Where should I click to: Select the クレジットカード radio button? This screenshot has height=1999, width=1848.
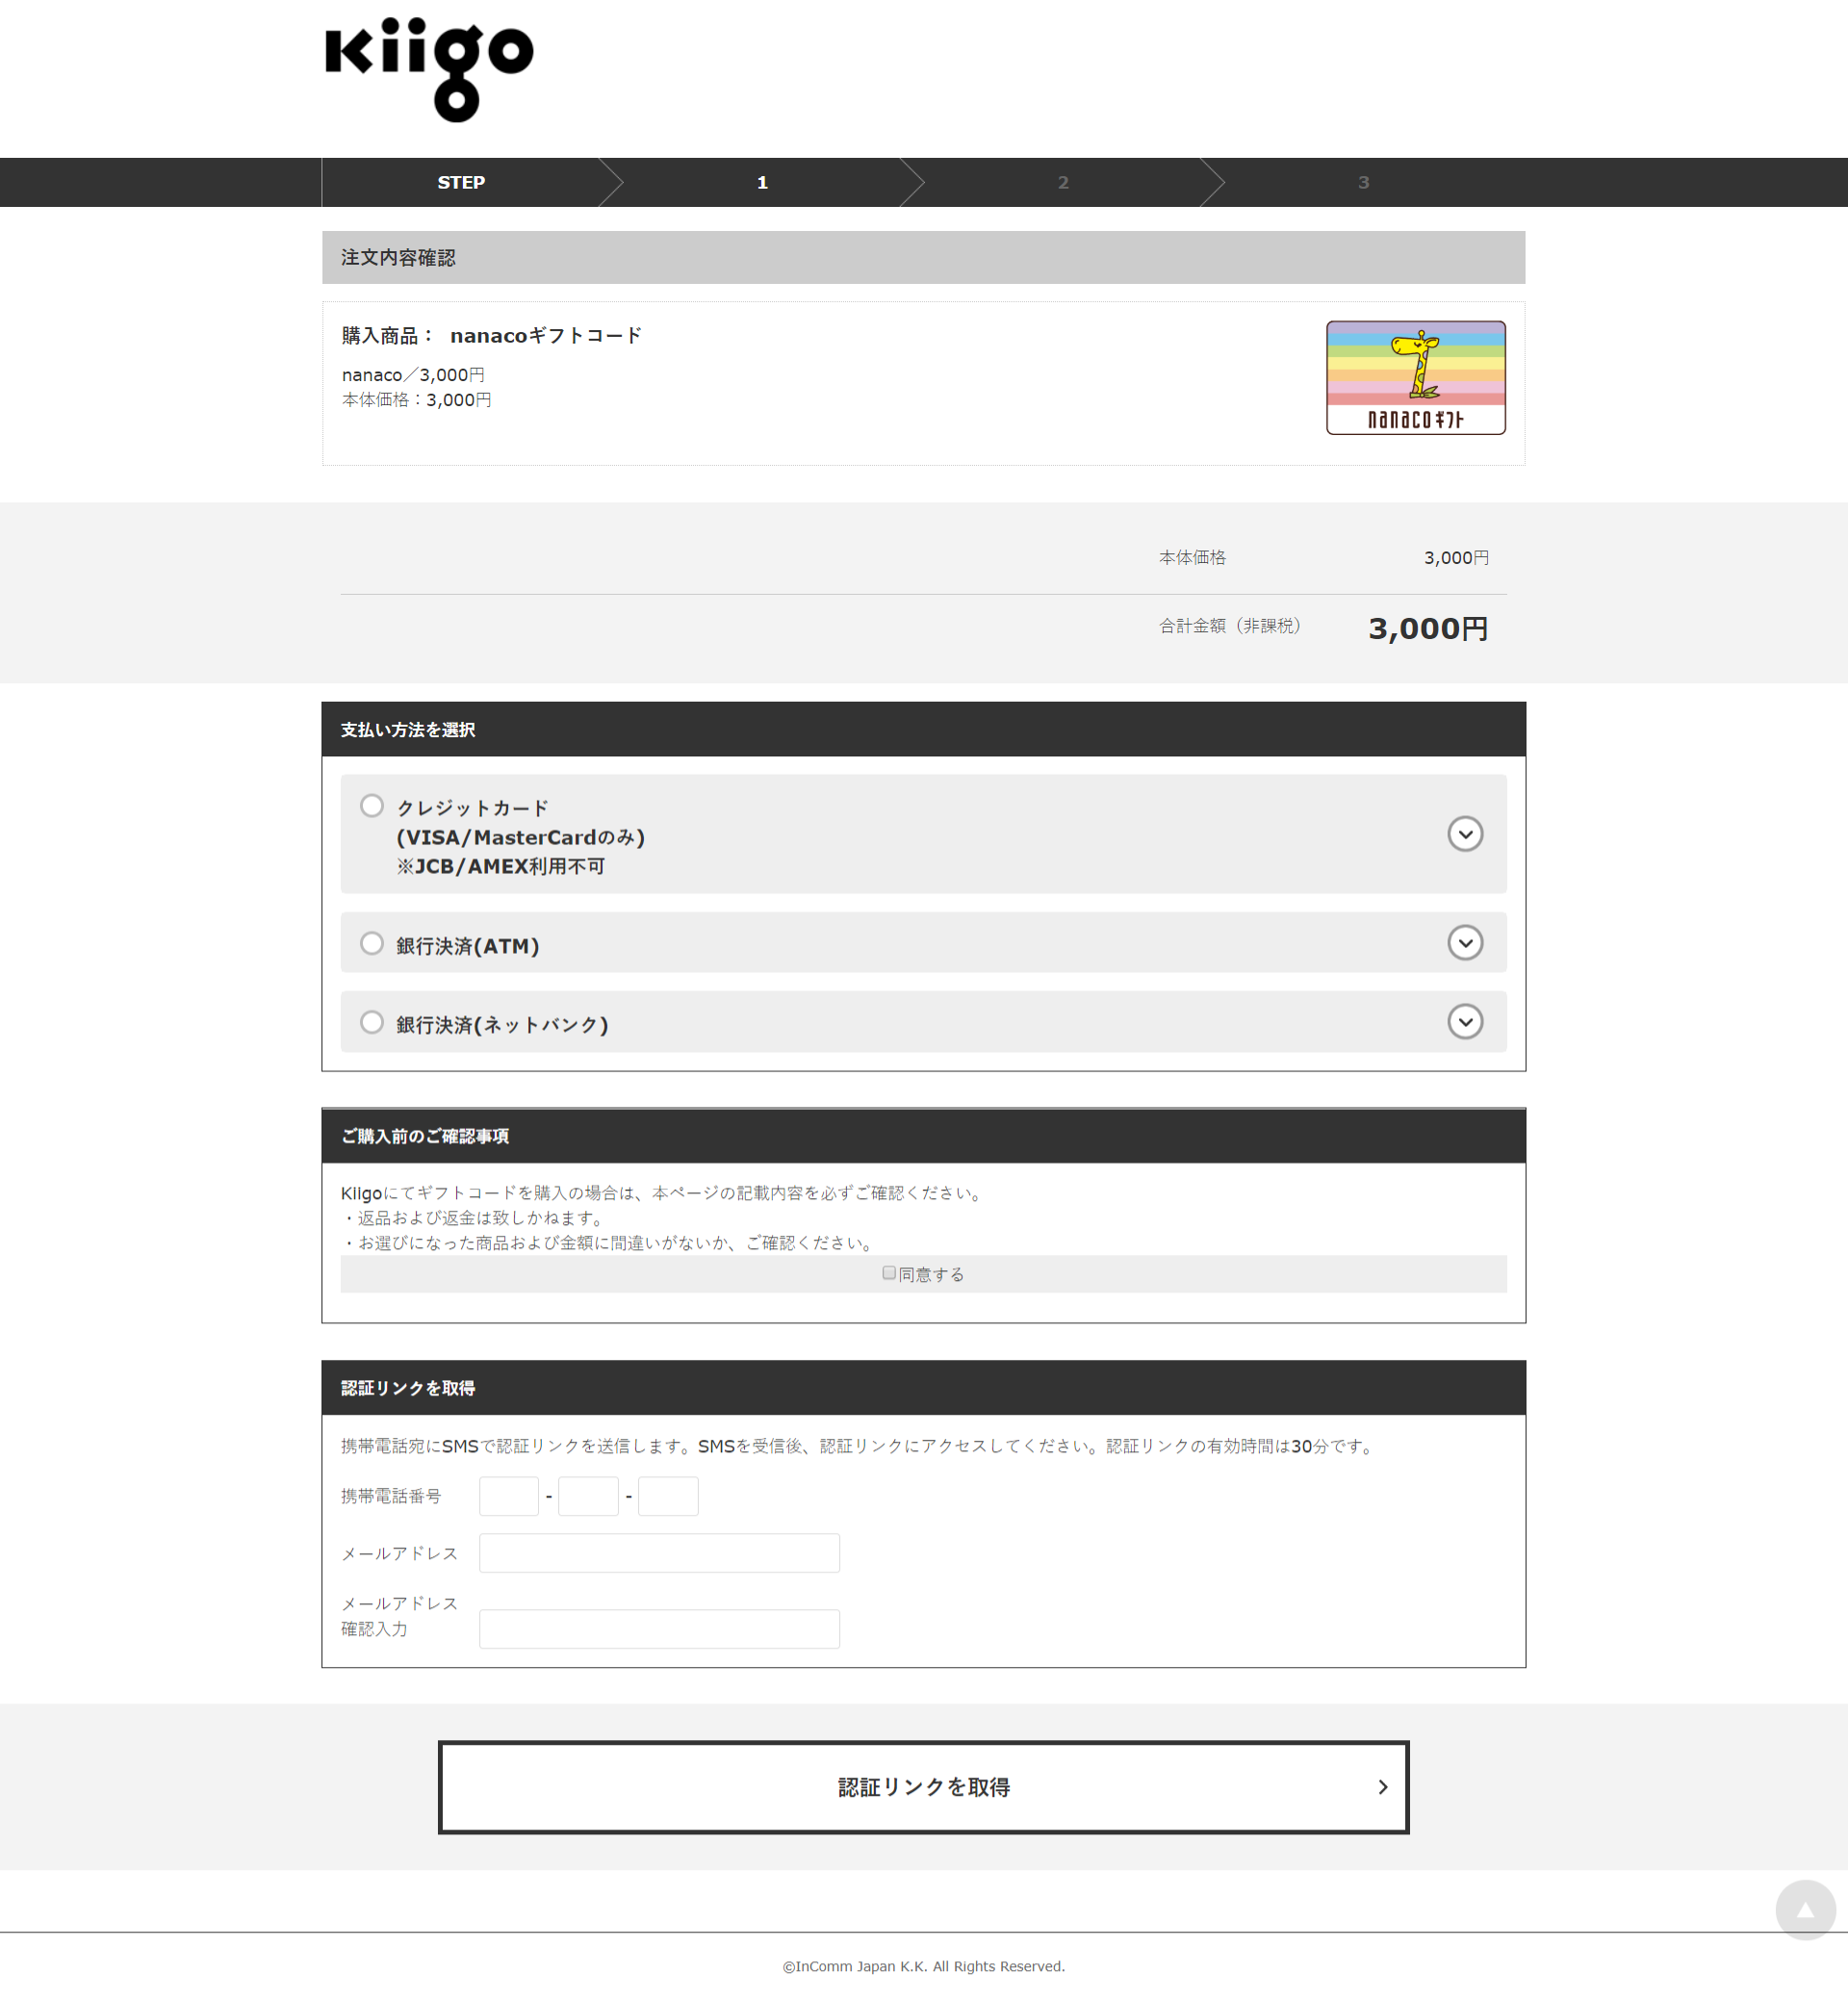click(372, 806)
